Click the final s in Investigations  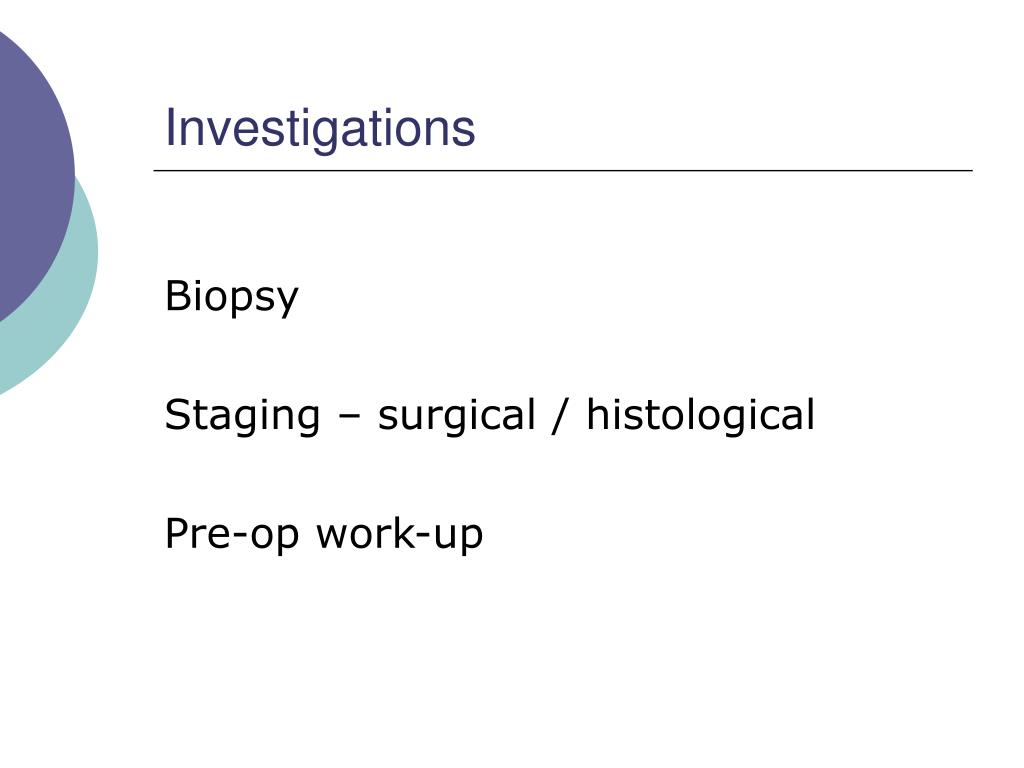click(464, 133)
